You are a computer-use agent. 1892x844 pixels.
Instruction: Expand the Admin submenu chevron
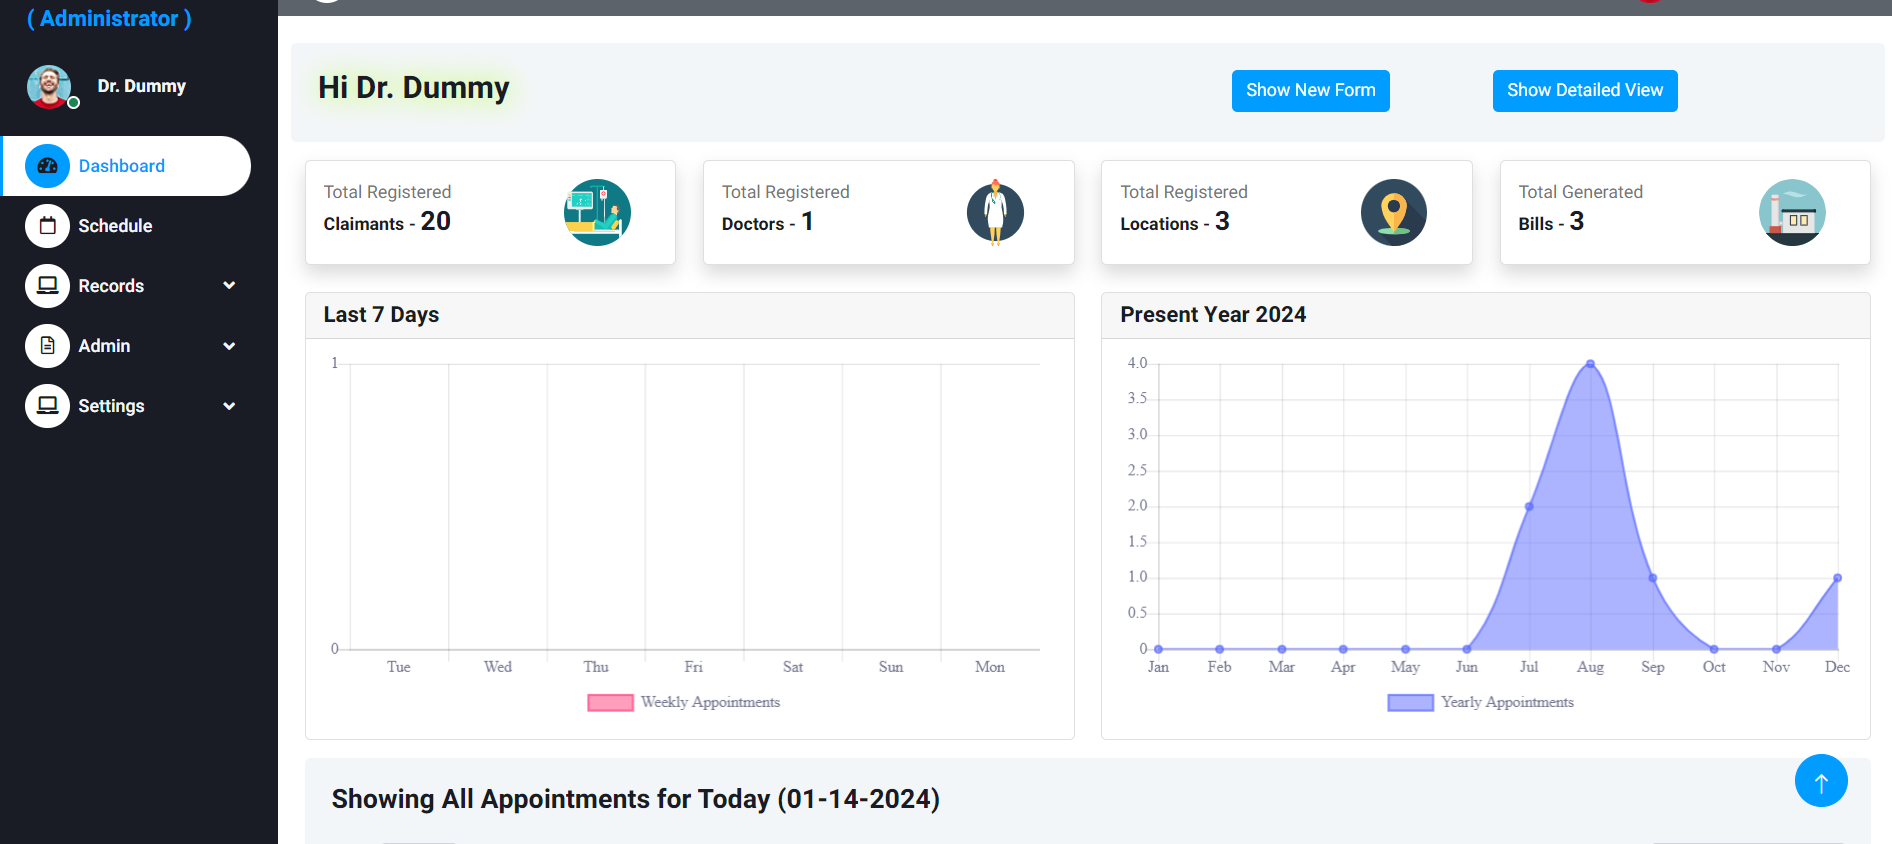(229, 346)
